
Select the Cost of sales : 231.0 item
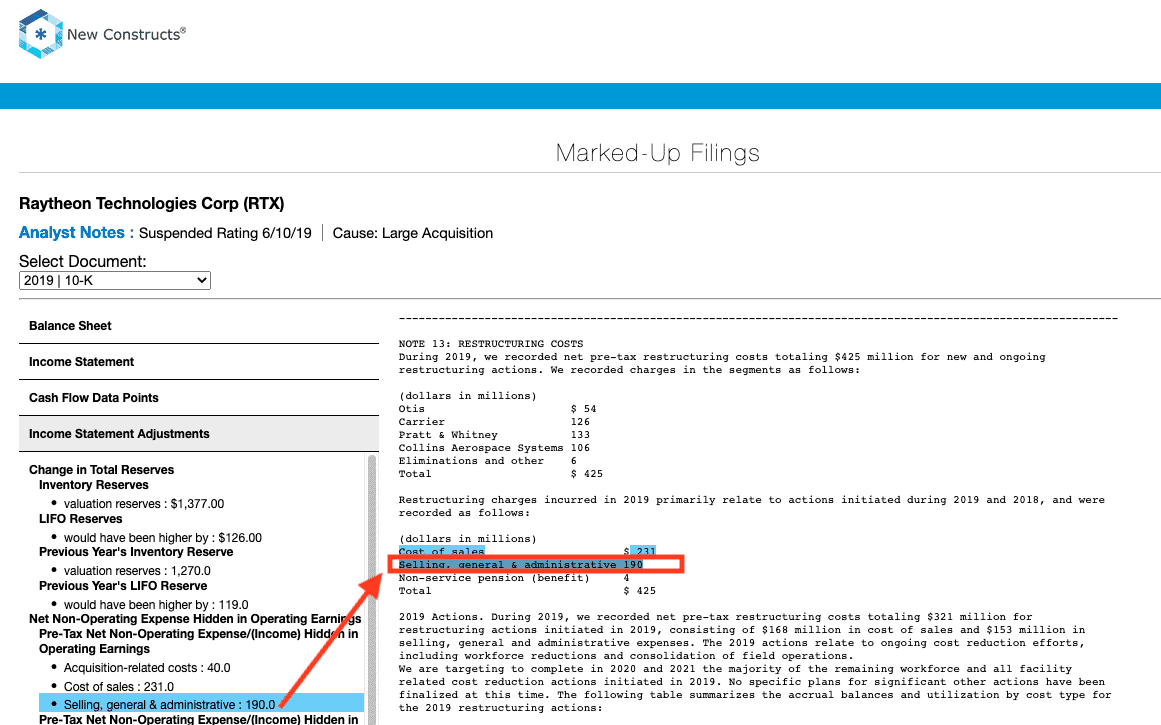click(x=118, y=687)
